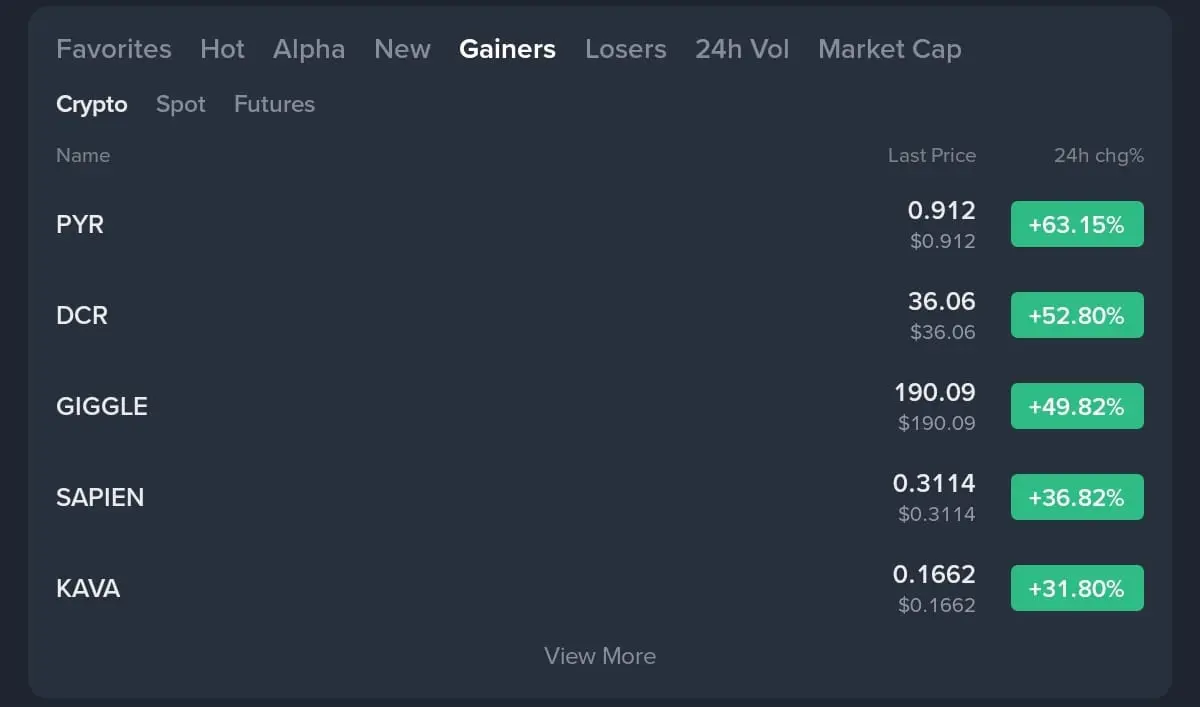Choose the Crypto sub-tab
This screenshot has height=707, width=1200.
coord(92,104)
